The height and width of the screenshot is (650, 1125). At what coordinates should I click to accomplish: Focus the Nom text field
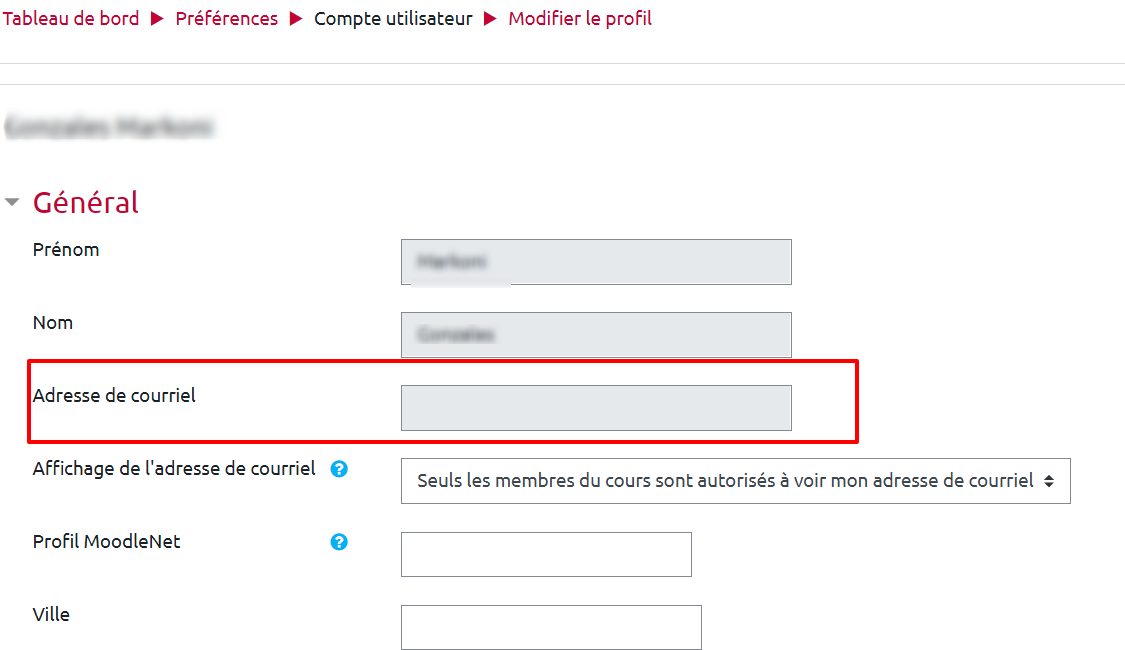tap(596, 335)
